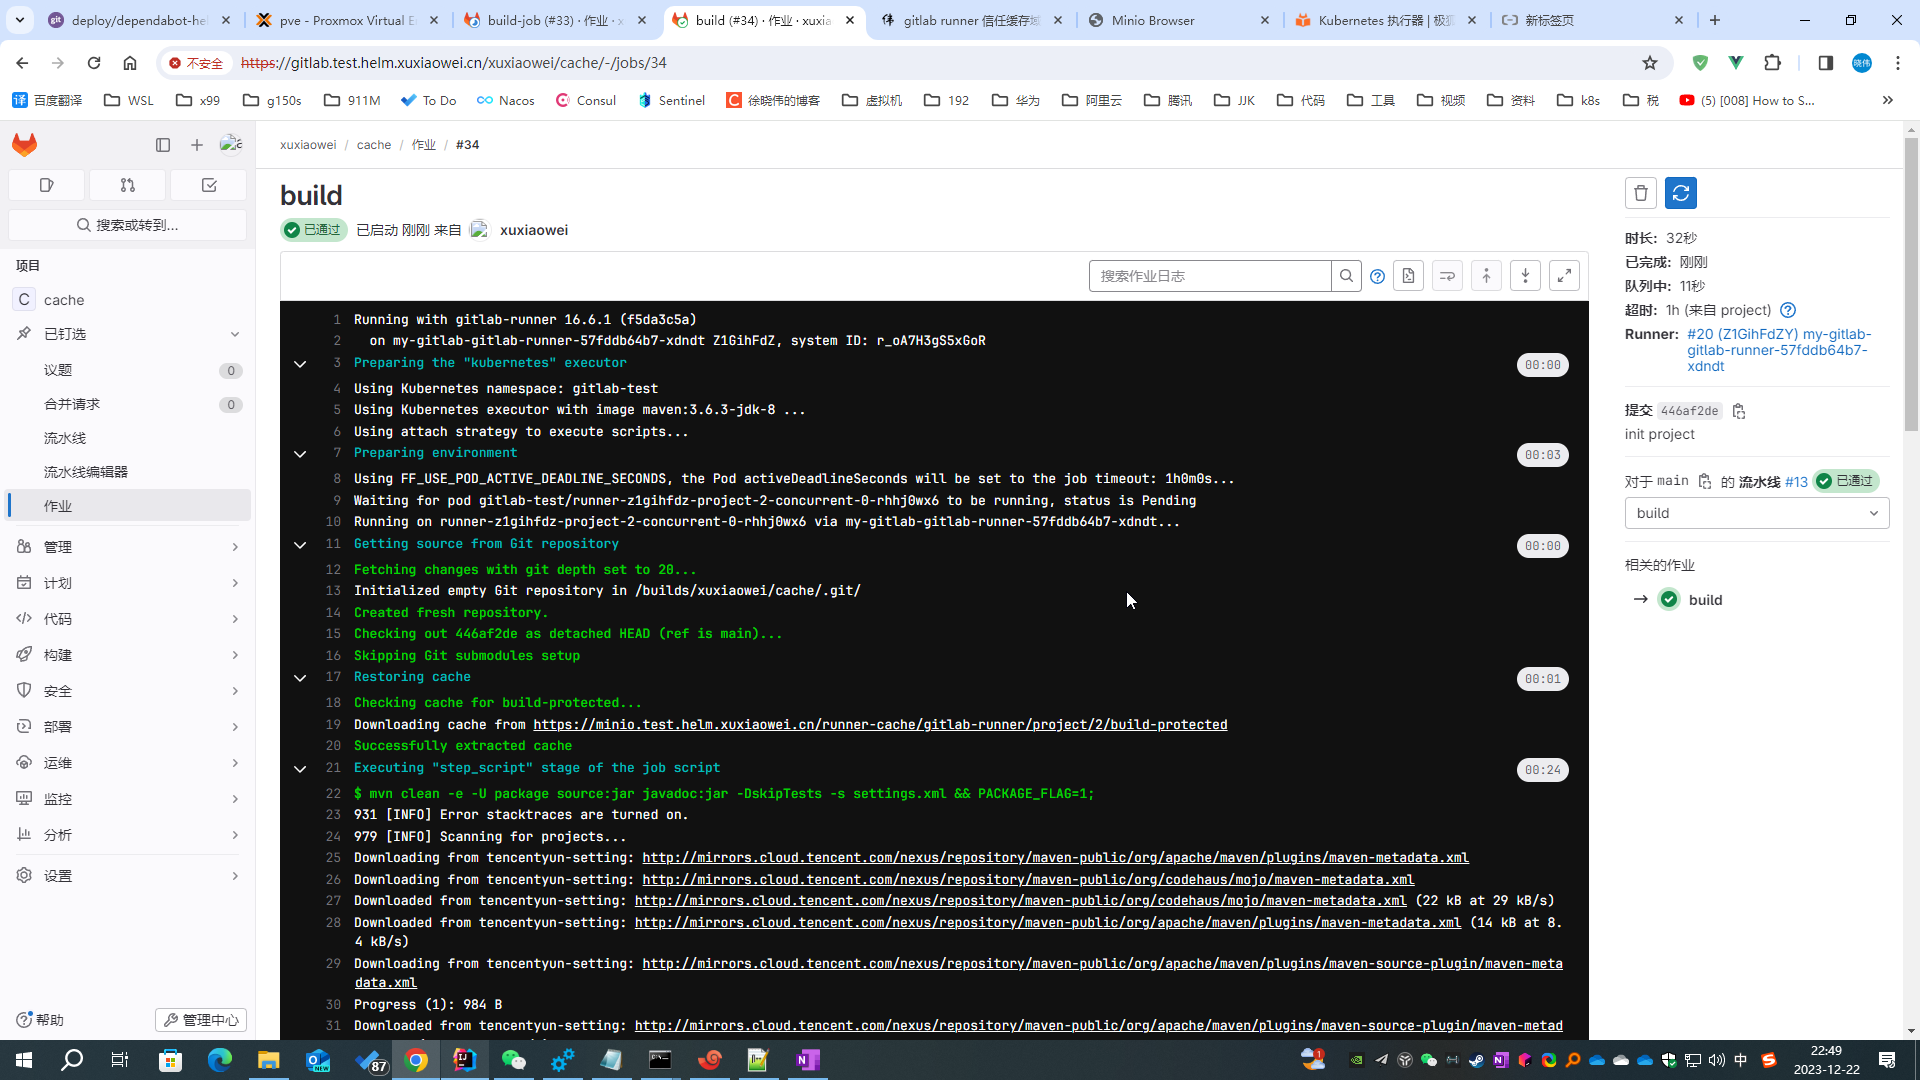The height and width of the screenshot is (1080, 1920).
Task: Collapse the Preparing environment log section
Action: coord(300,454)
